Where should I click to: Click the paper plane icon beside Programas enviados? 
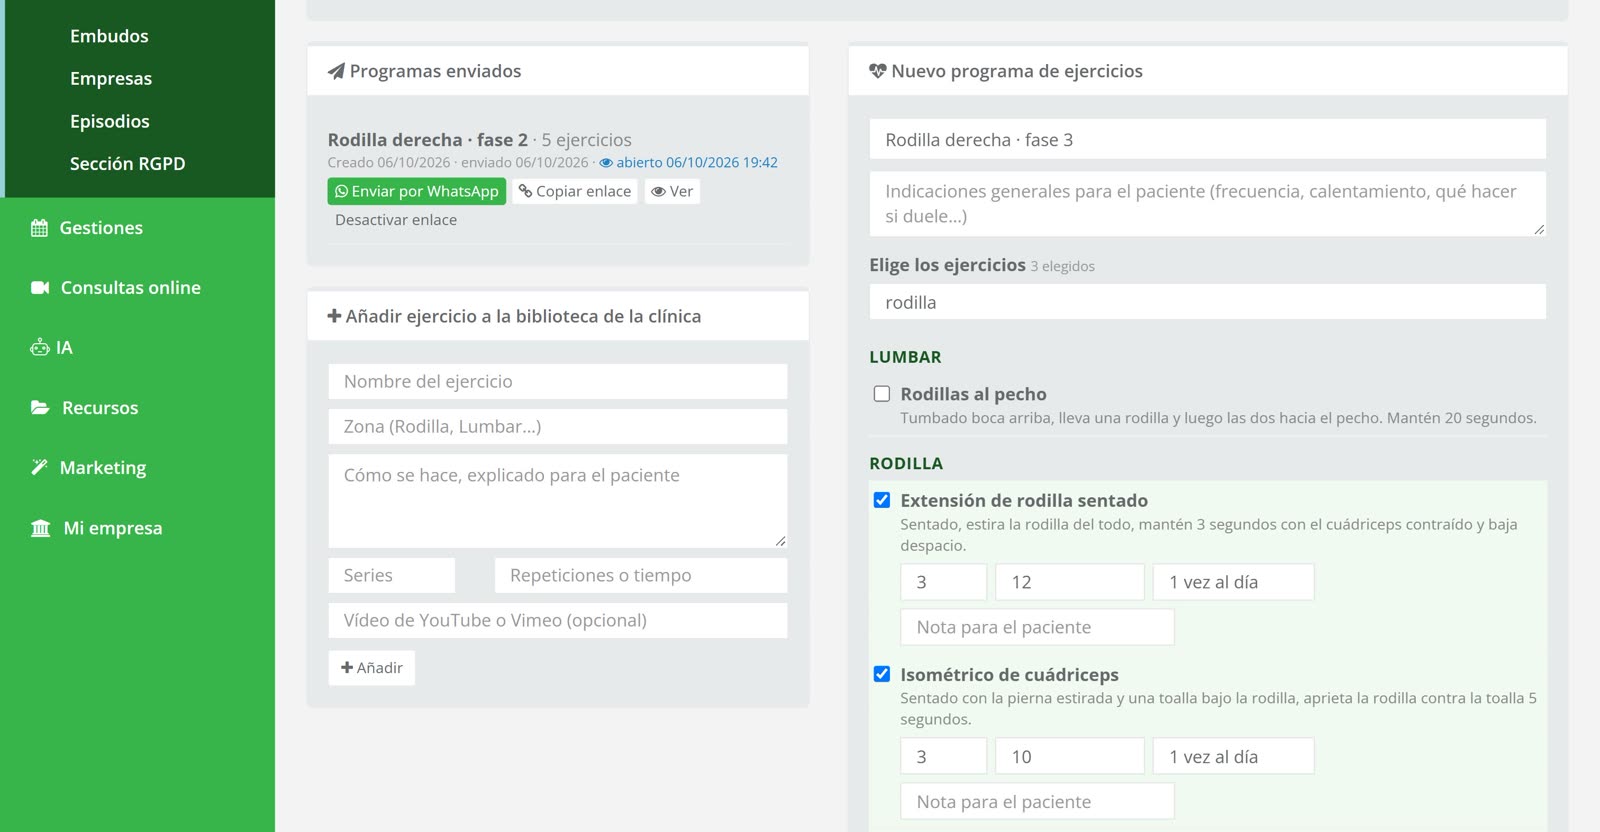point(336,71)
